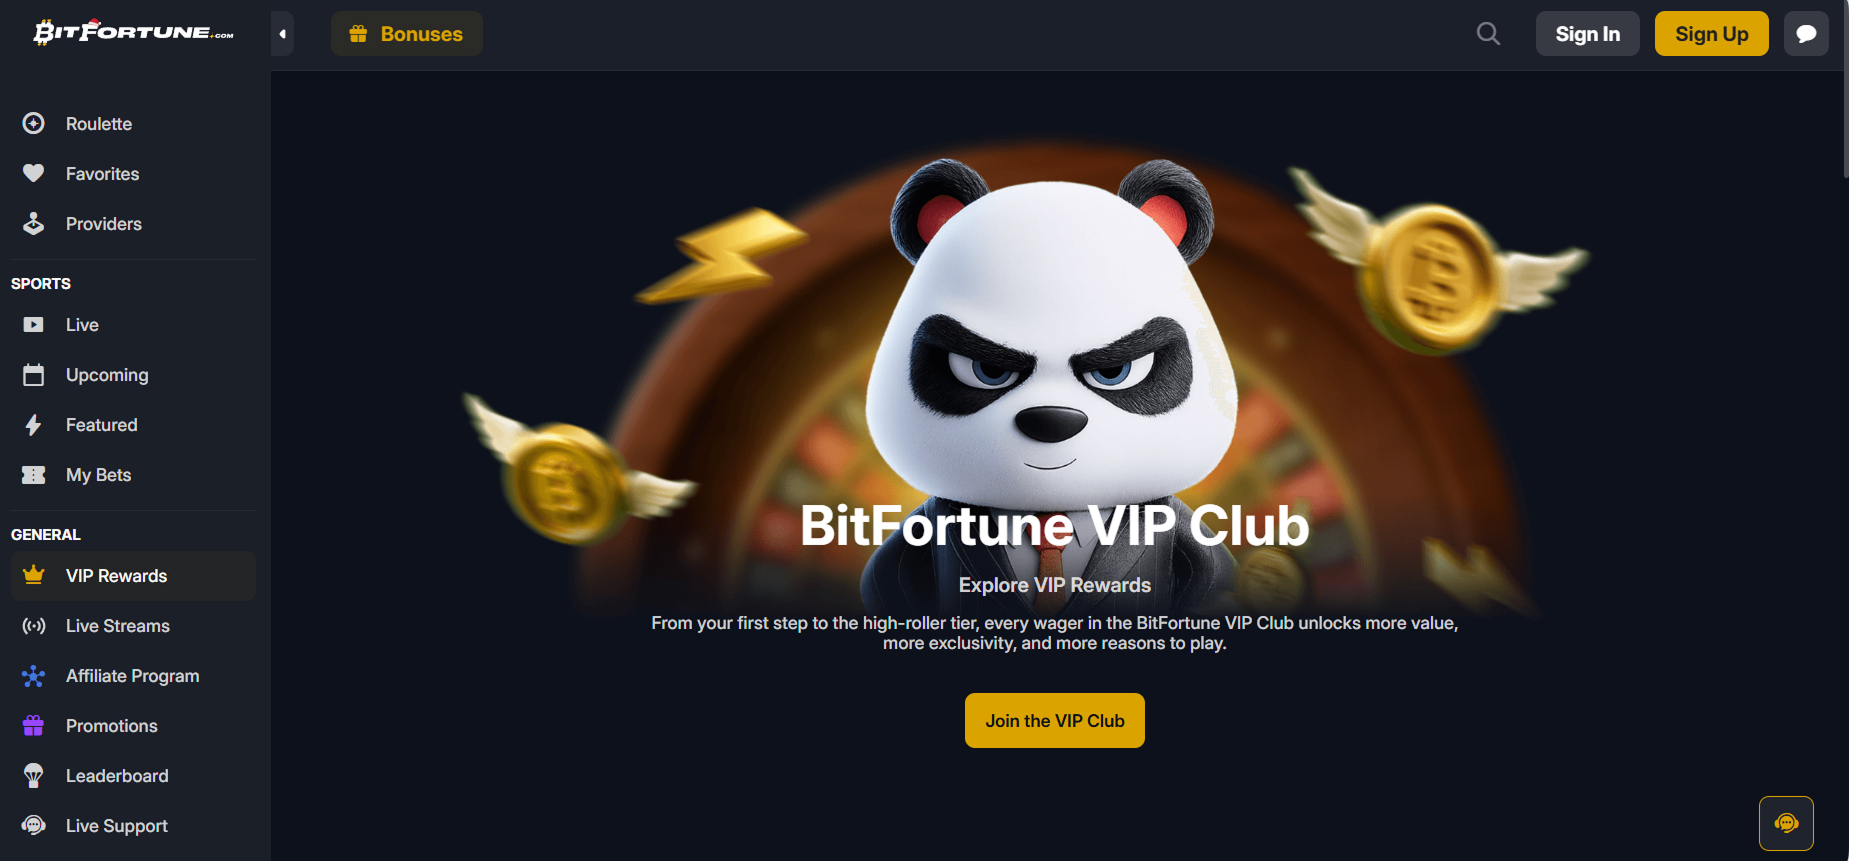
Task: Click the Featured lightning bolt icon
Action: coord(34,425)
